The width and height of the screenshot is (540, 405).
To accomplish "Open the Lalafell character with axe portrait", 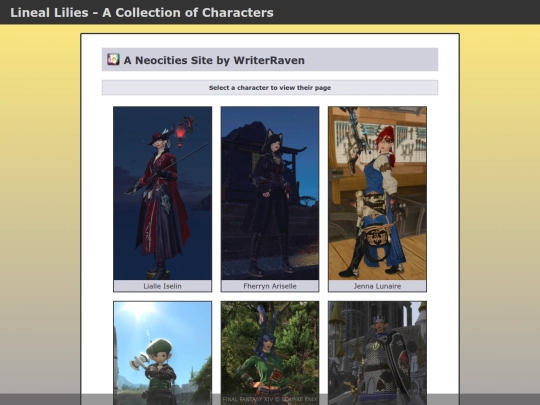I will [x=163, y=353].
